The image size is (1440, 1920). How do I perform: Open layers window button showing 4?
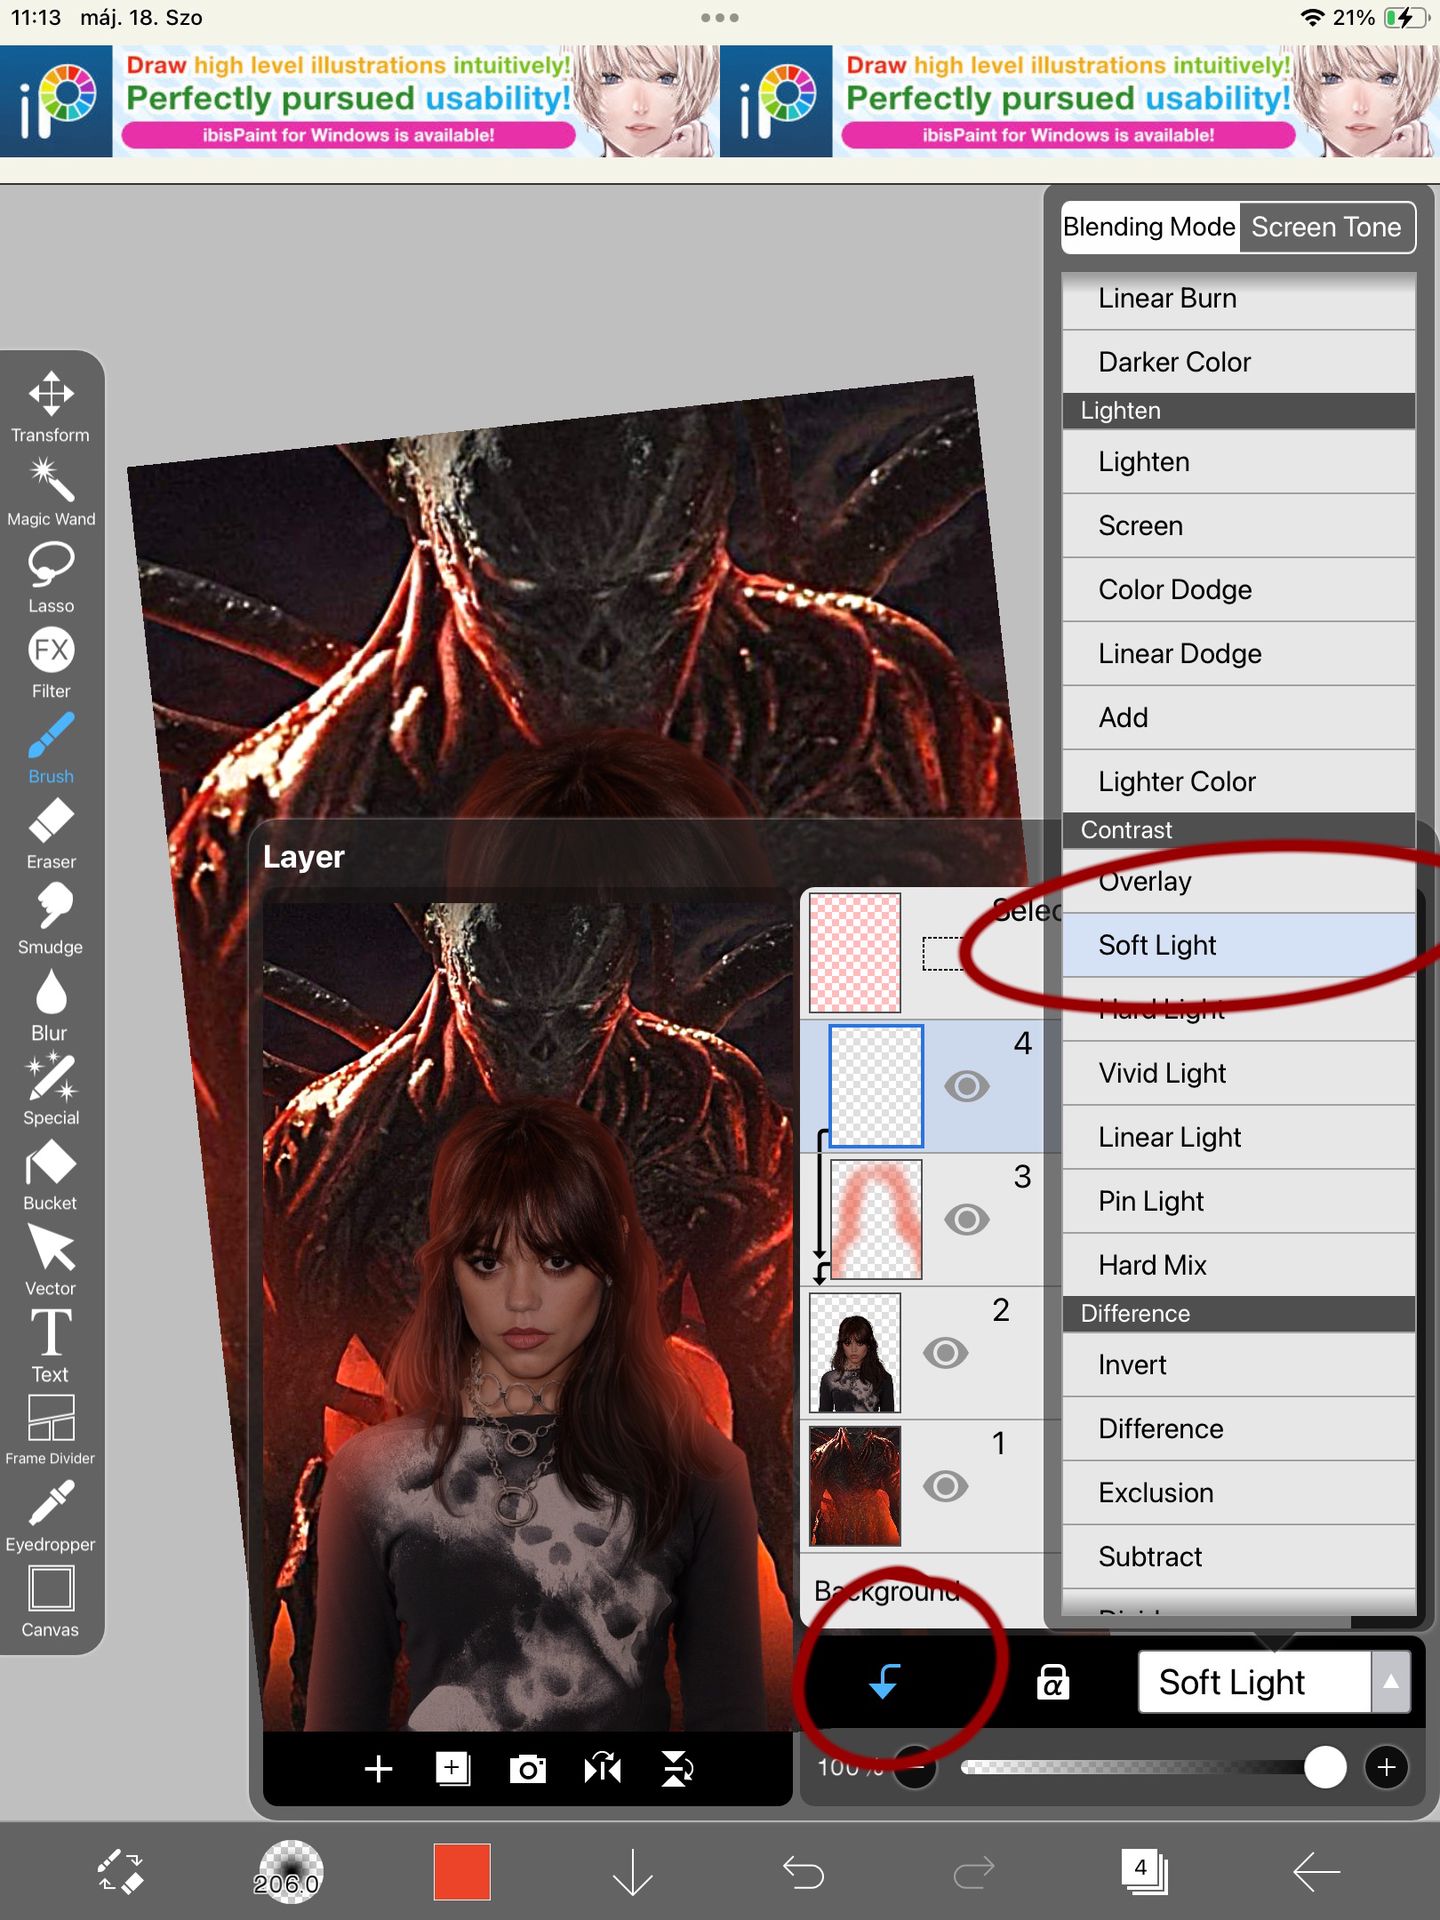tap(1144, 1871)
